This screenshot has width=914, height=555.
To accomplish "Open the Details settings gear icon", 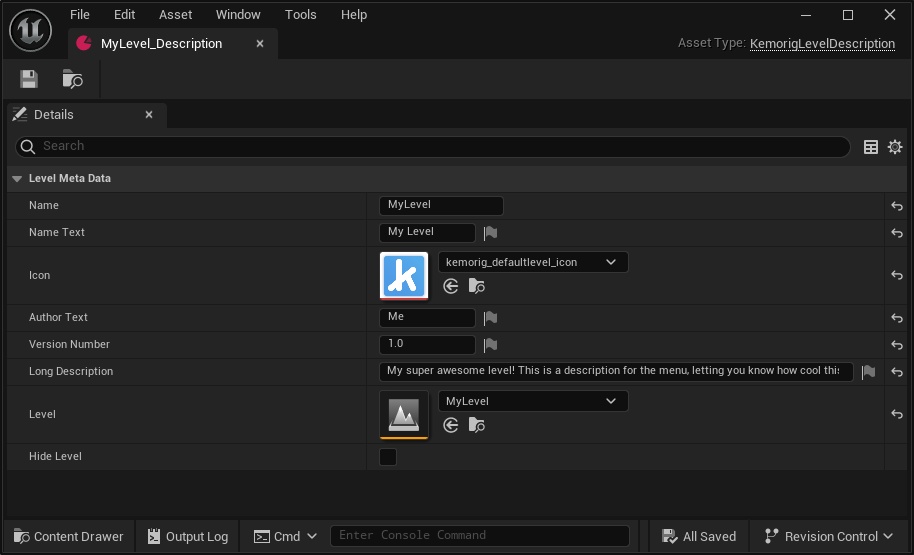I will pos(895,147).
